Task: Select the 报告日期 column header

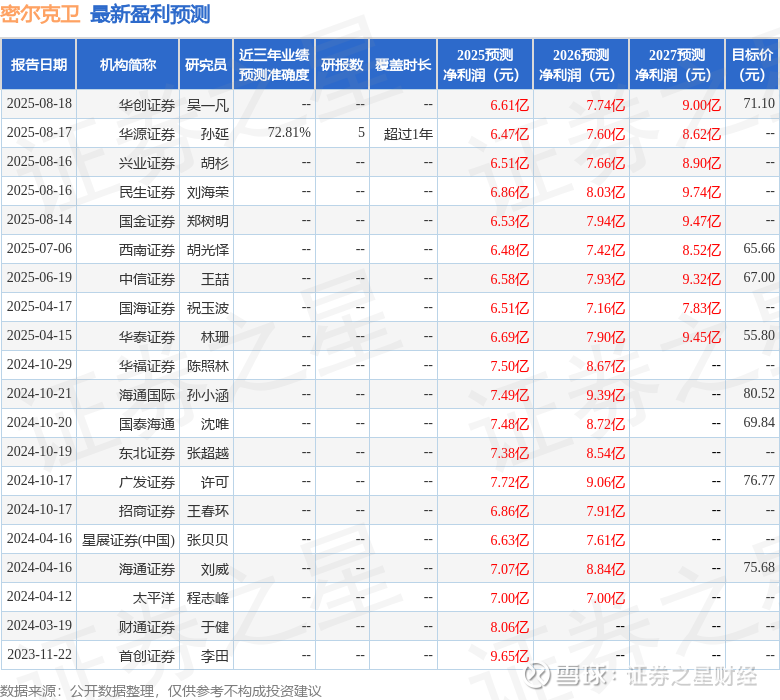Action: pyautogui.click(x=39, y=65)
